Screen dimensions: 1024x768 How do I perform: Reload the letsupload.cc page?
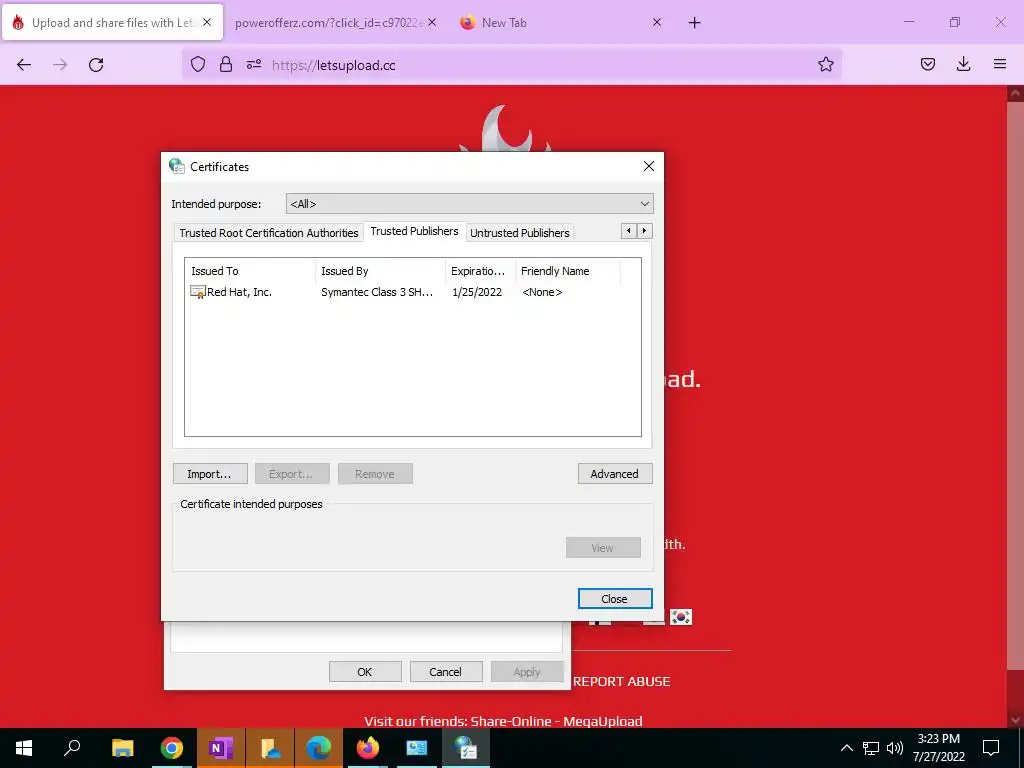coord(96,65)
